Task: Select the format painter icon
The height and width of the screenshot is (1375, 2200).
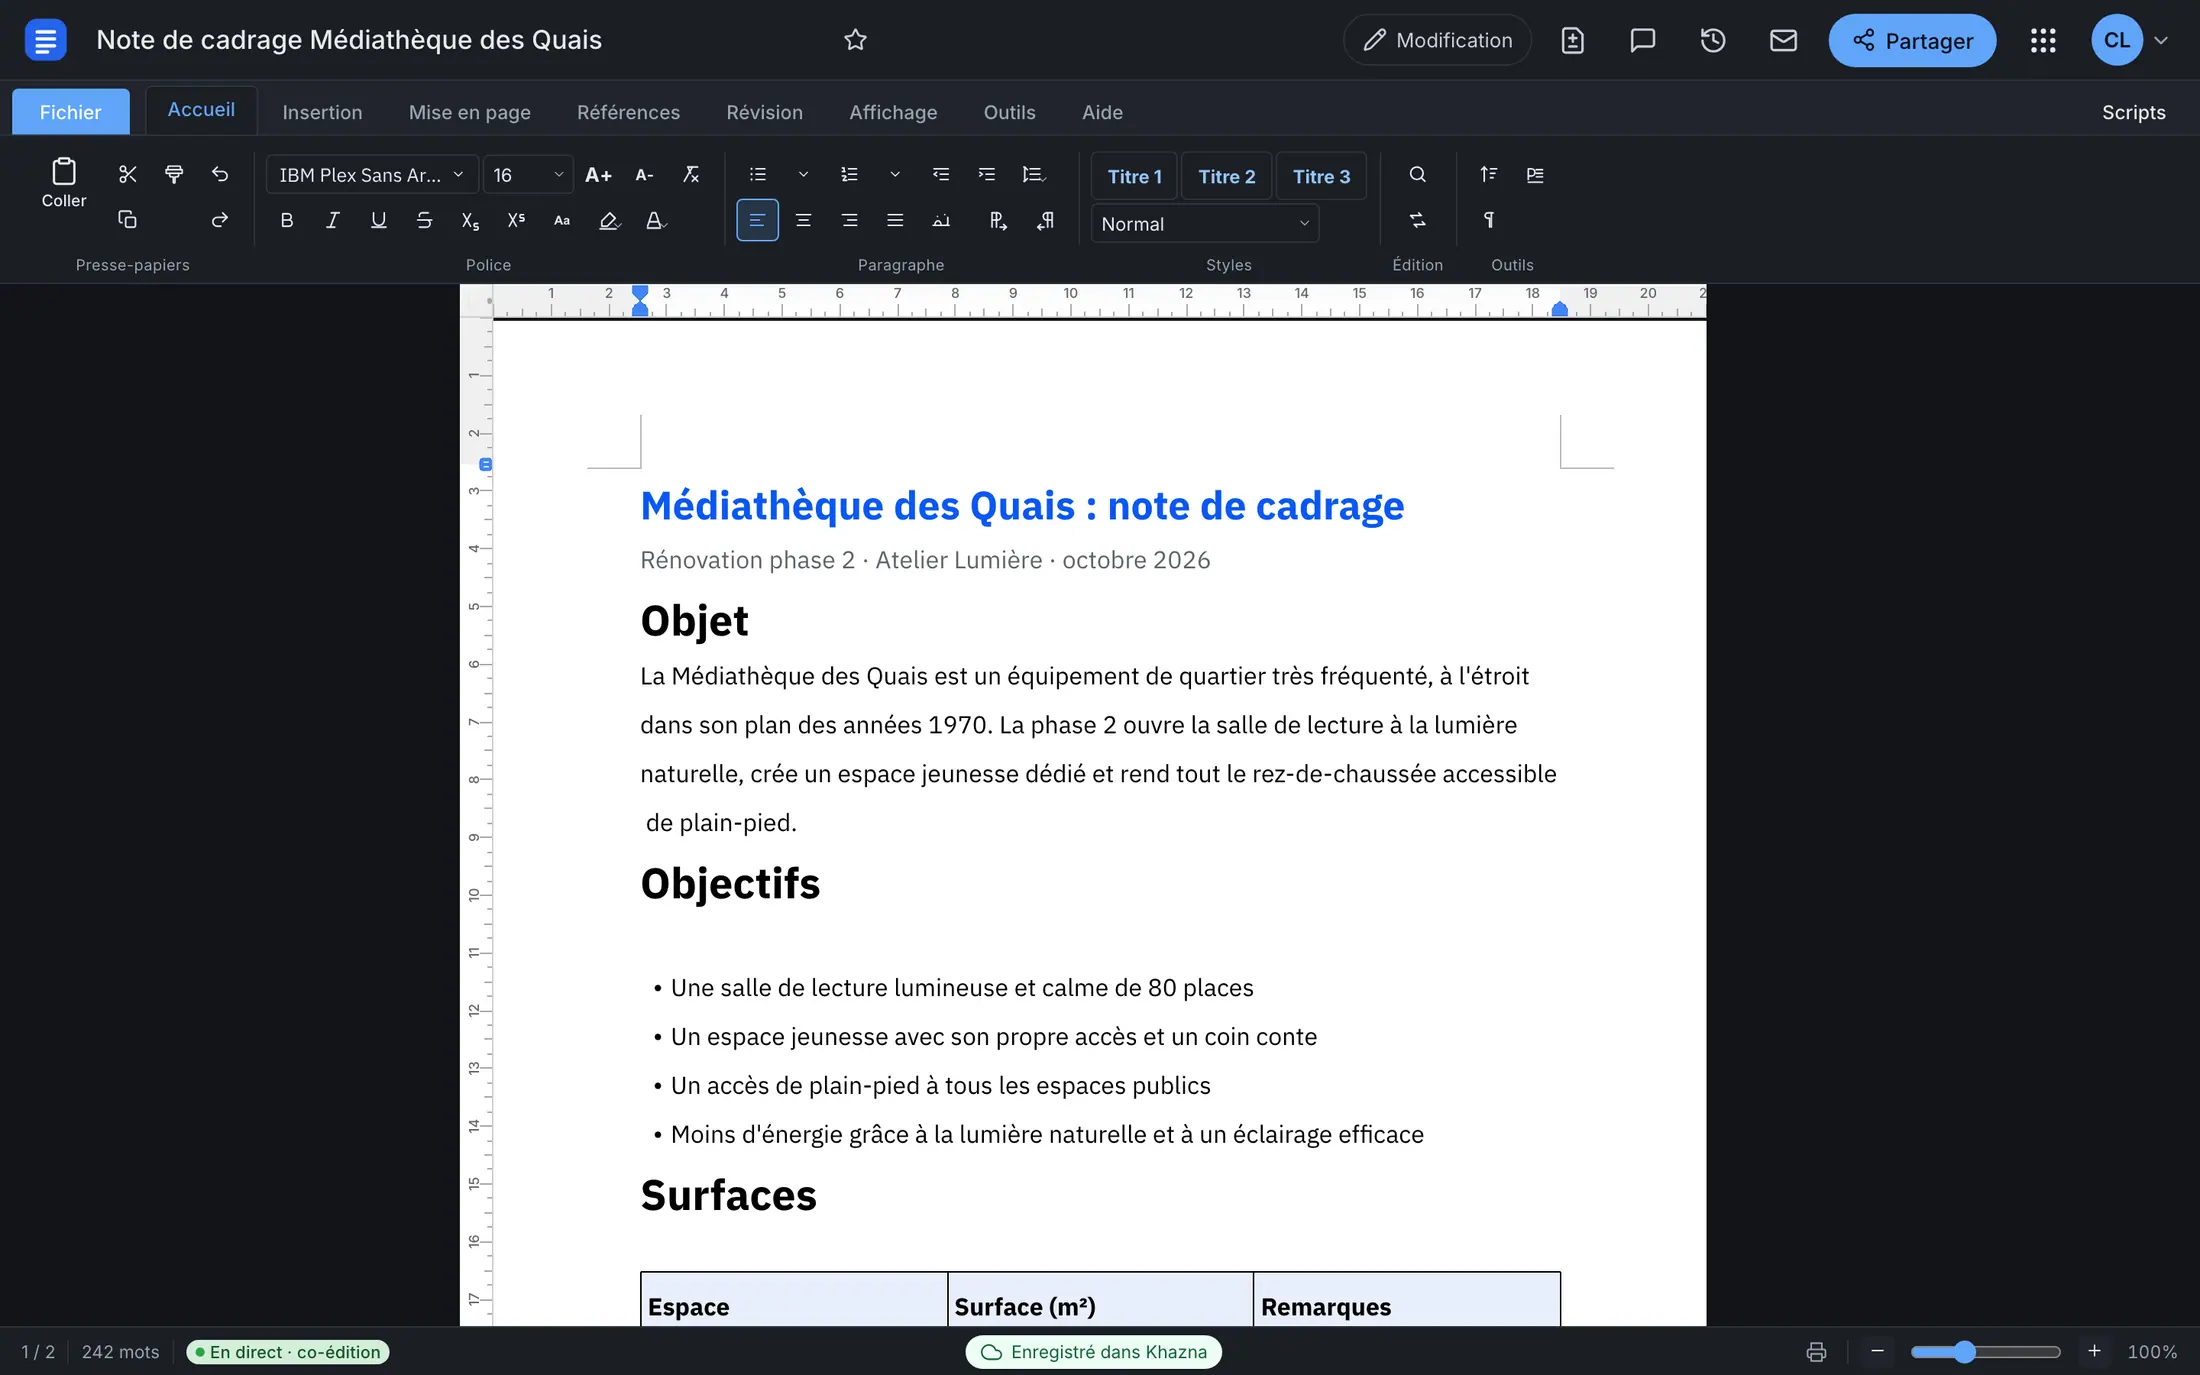Action: point(174,175)
